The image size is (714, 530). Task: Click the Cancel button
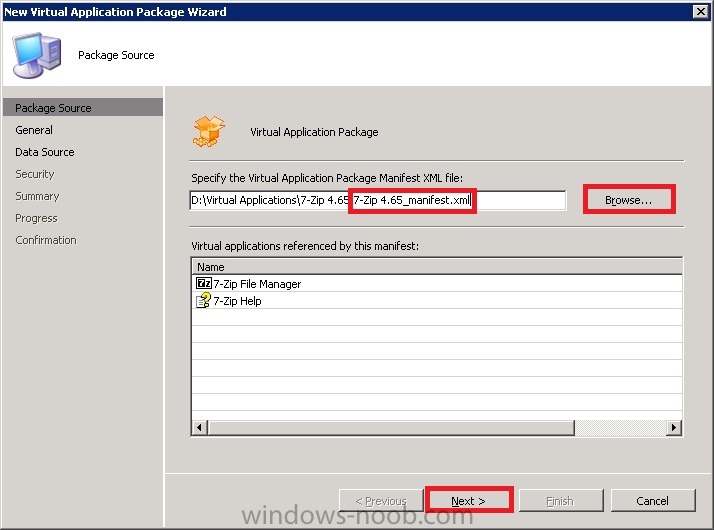click(x=653, y=501)
